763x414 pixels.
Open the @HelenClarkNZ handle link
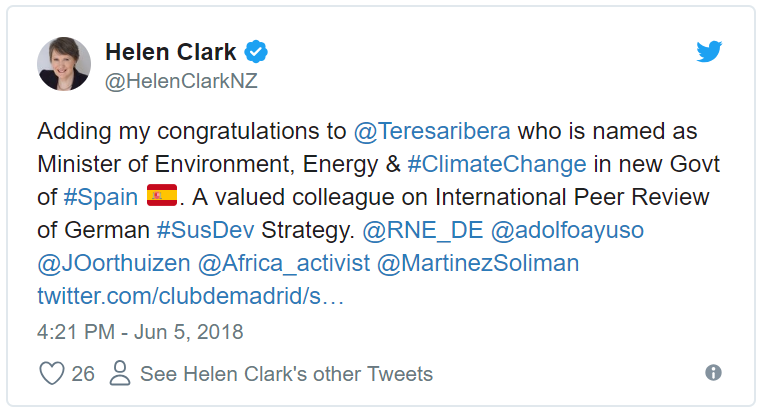[181, 82]
